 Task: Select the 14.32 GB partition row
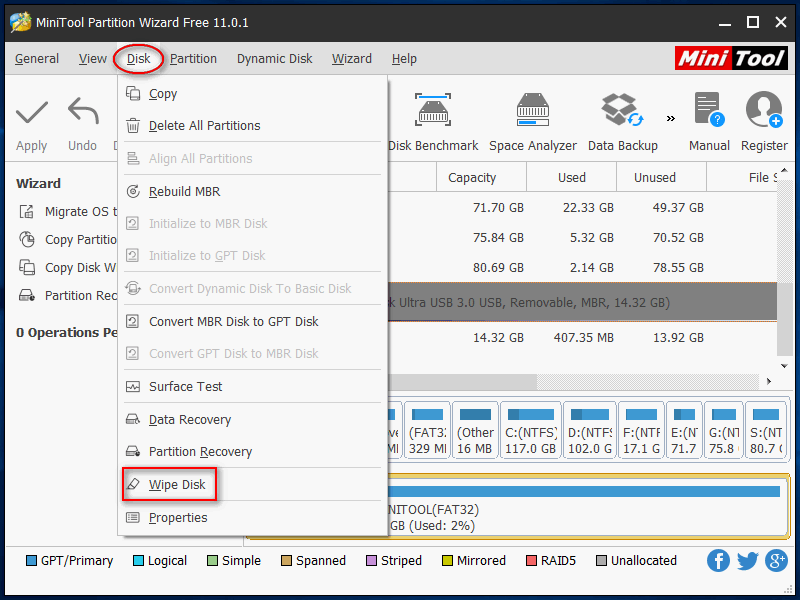tap(582, 337)
